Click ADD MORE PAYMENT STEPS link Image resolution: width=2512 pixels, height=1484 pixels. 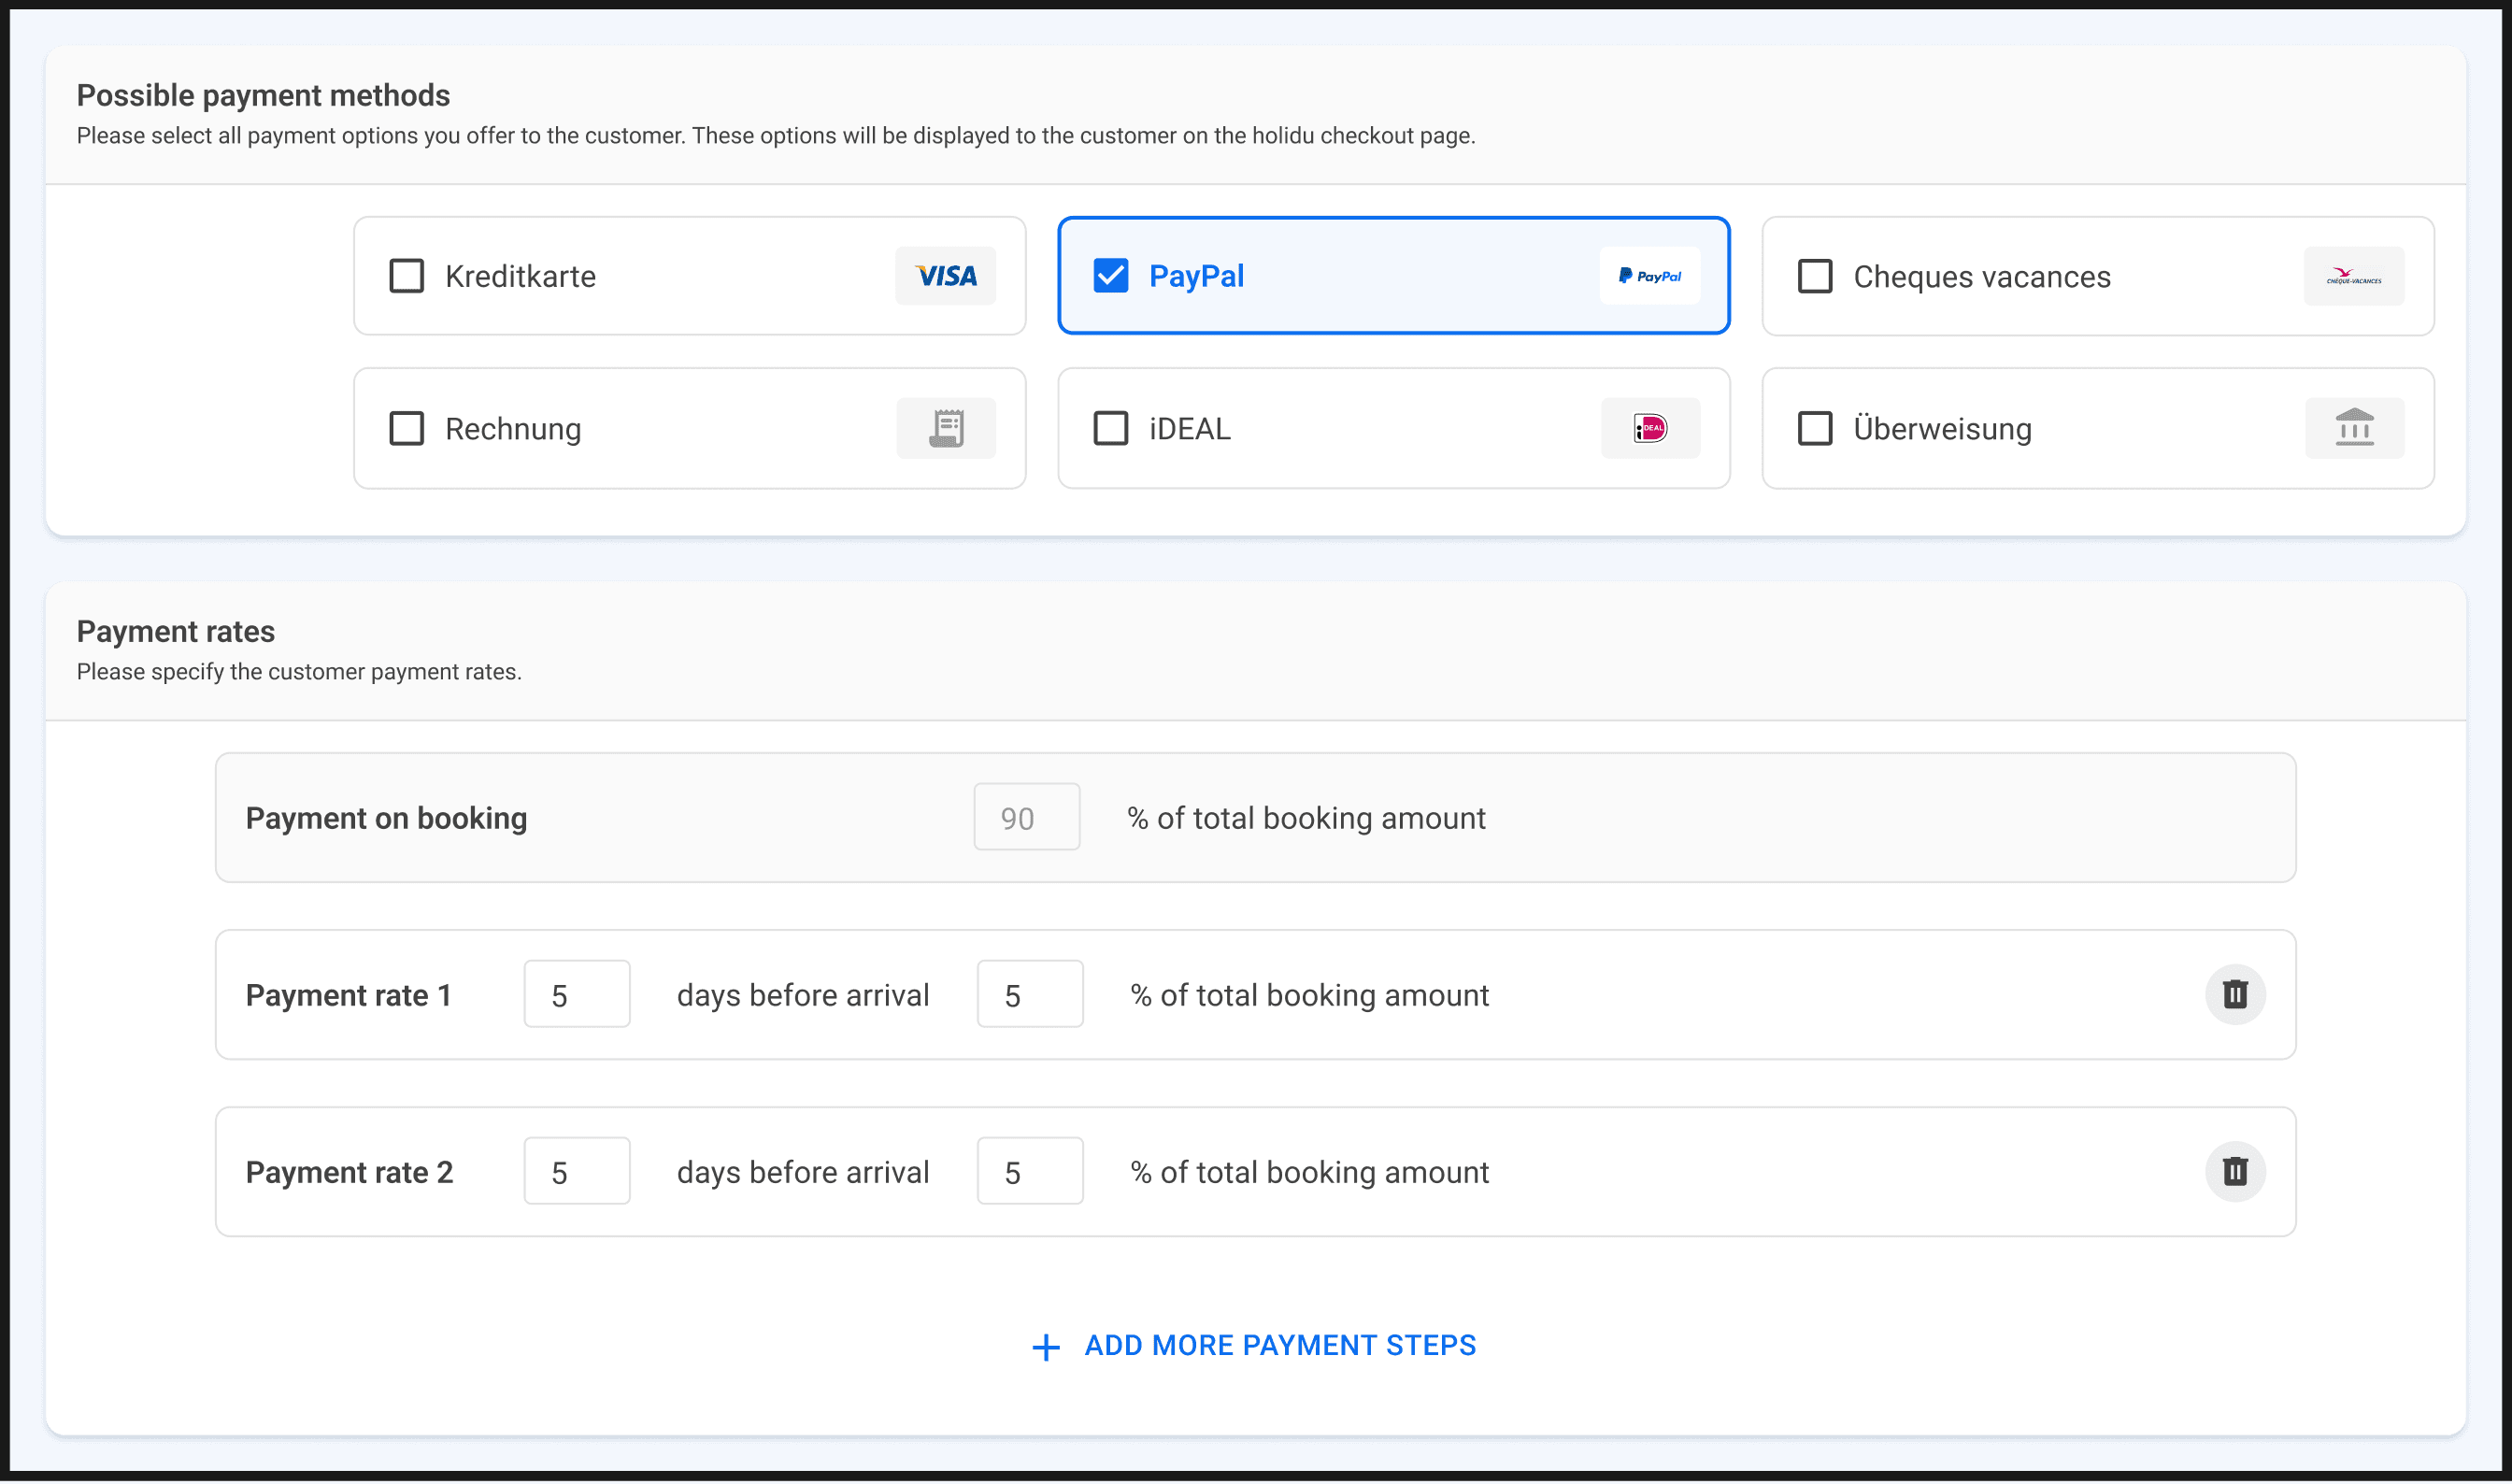click(1279, 1345)
